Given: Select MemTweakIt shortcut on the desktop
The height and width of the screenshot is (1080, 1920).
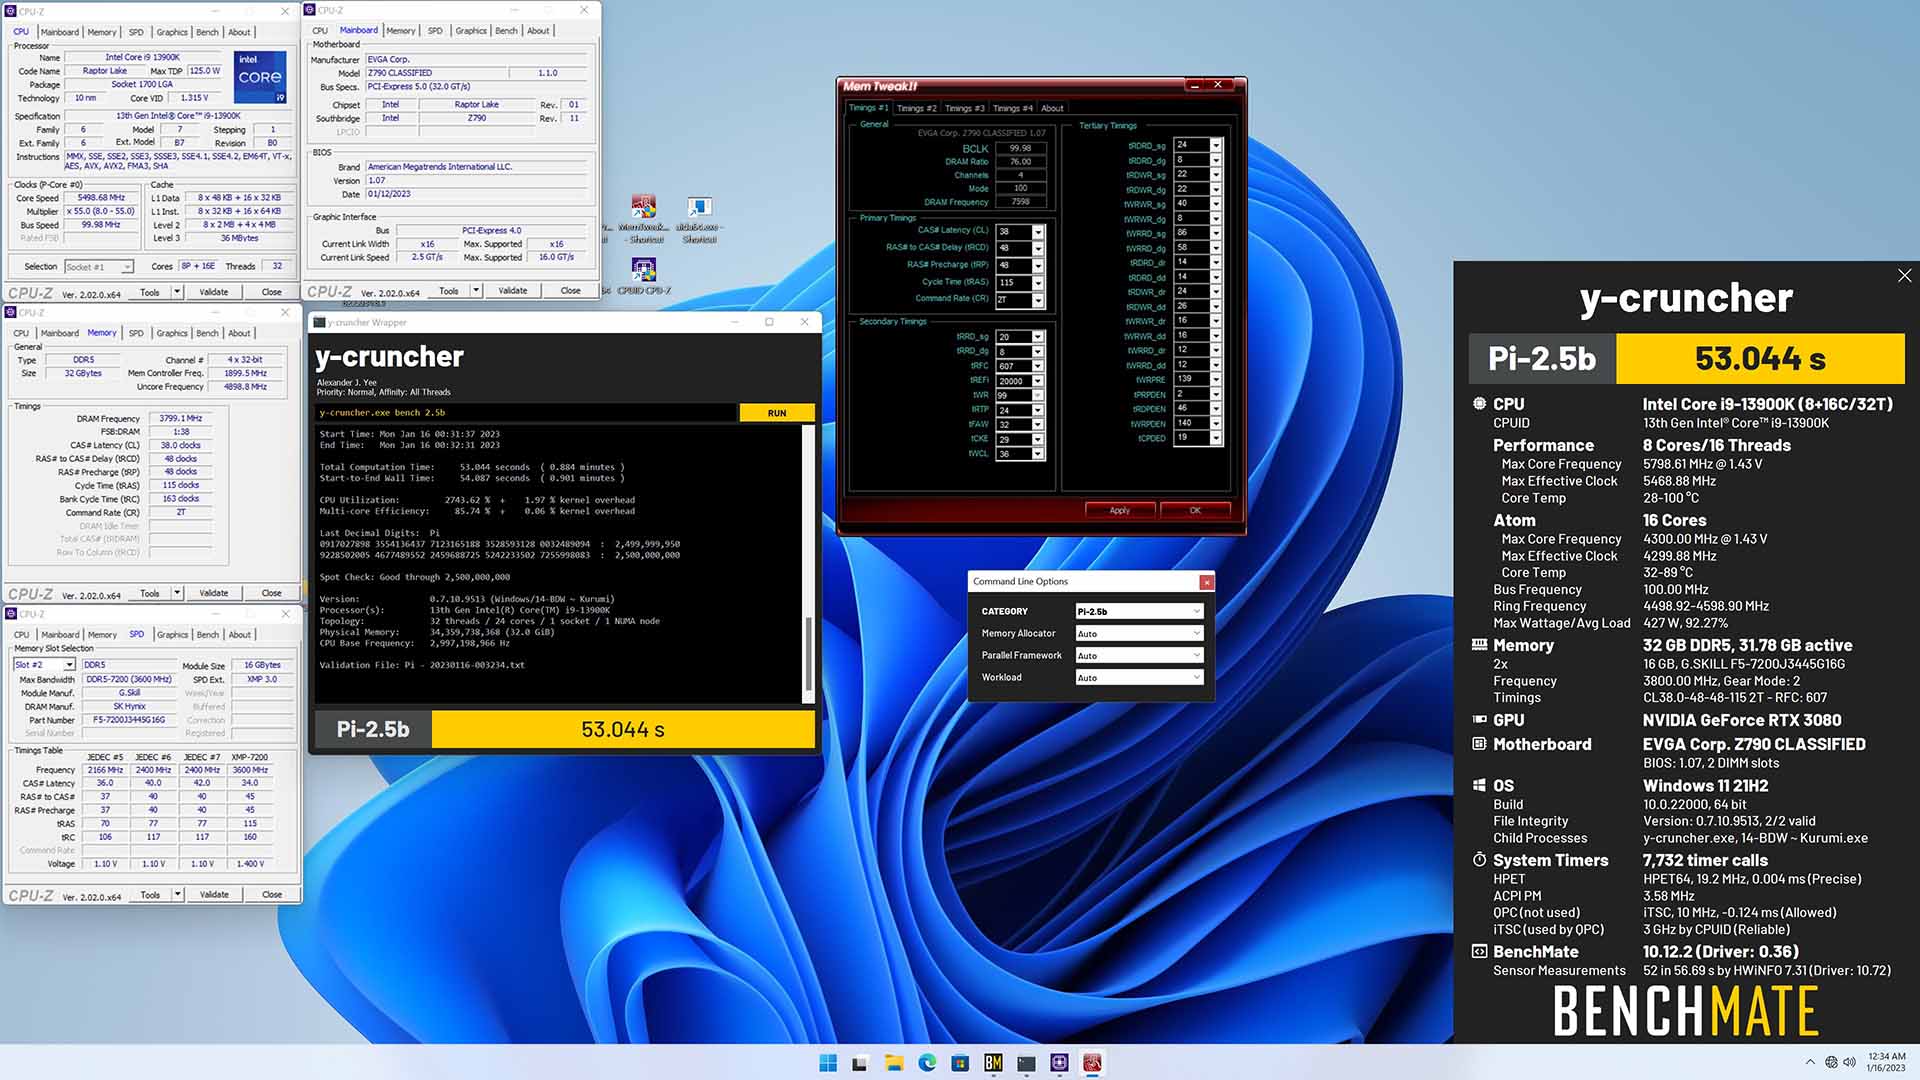Looking at the screenshot, I should (644, 219).
